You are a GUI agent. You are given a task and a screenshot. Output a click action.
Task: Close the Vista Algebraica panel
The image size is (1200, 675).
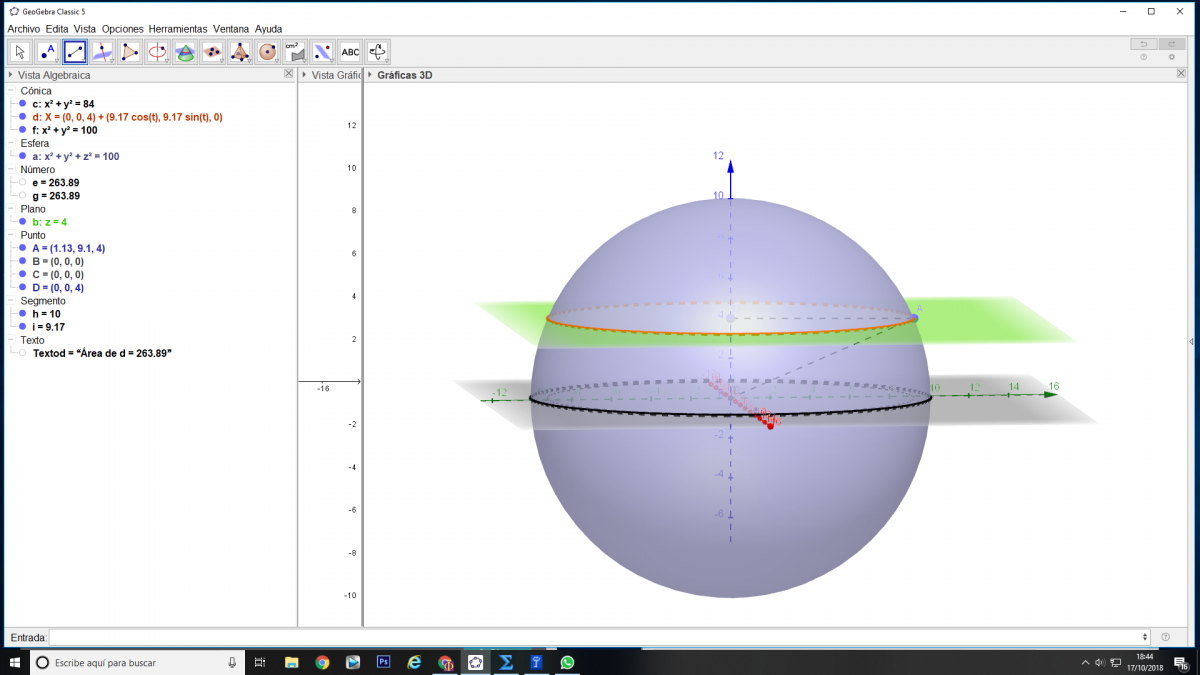288,74
